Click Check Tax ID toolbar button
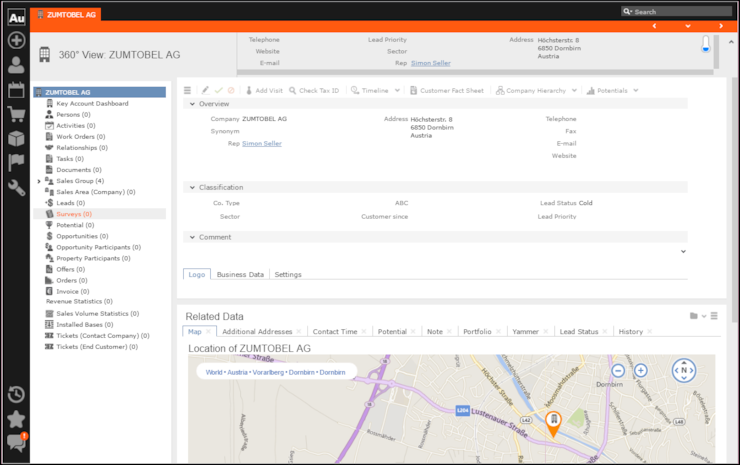The width and height of the screenshot is (740, 465). click(314, 90)
